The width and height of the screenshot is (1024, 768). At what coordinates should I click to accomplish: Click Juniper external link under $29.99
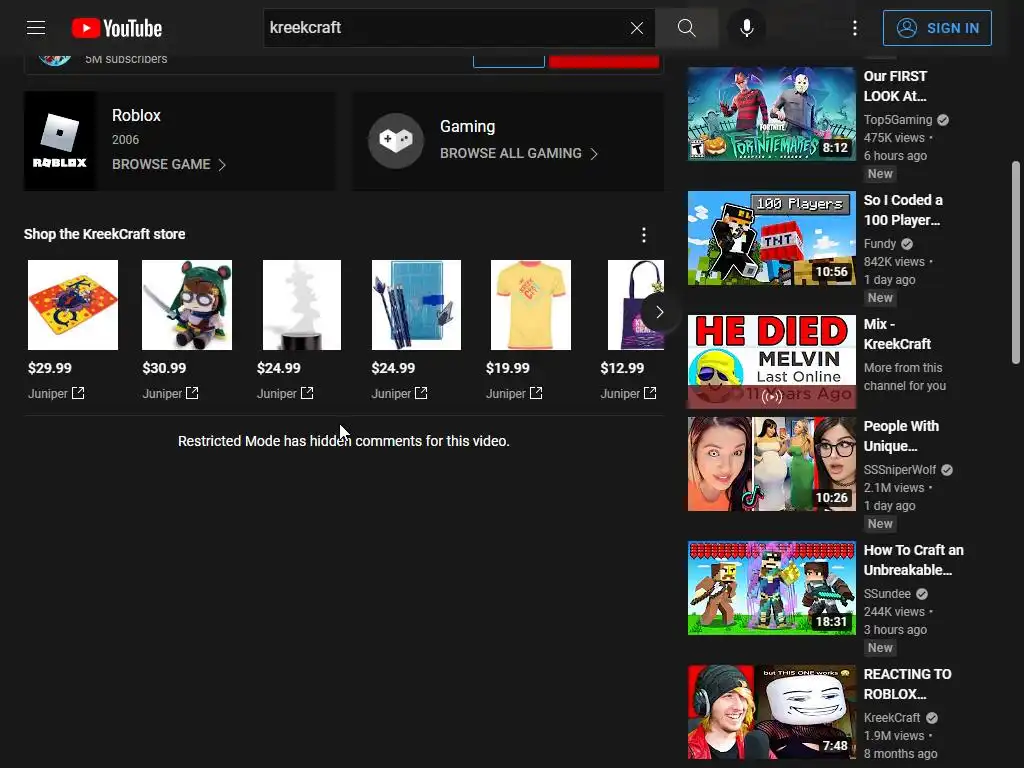click(x=56, y=393)
